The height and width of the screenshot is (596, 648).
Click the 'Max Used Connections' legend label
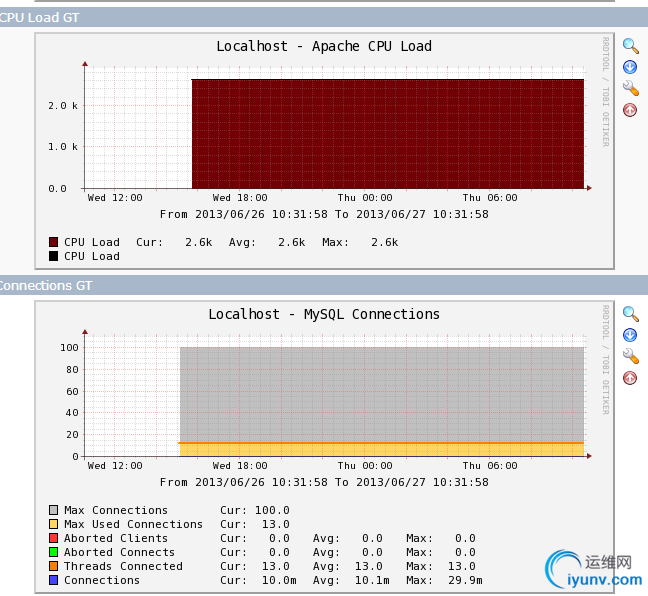[133, 524]
